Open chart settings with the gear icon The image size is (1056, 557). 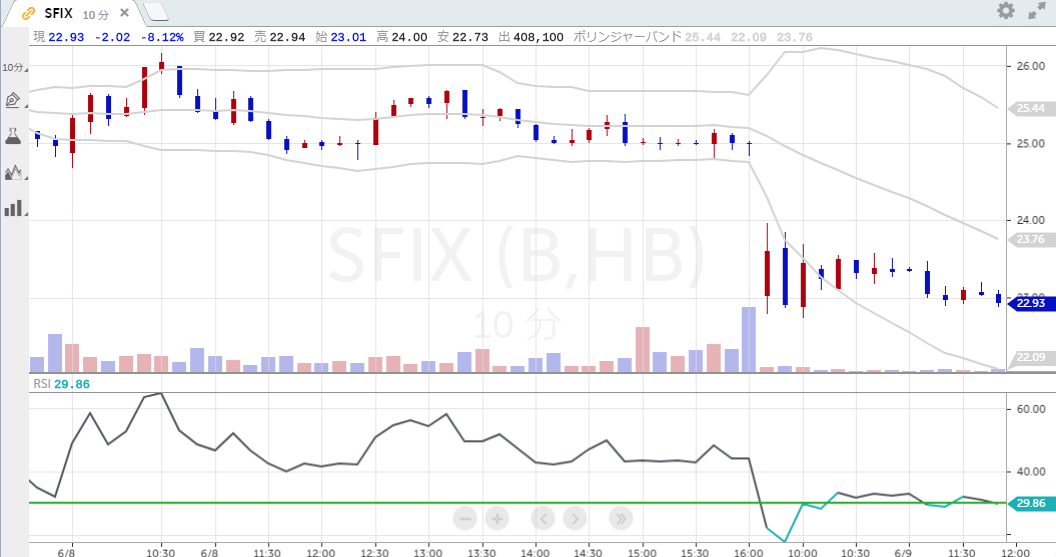click(1006, 11)
